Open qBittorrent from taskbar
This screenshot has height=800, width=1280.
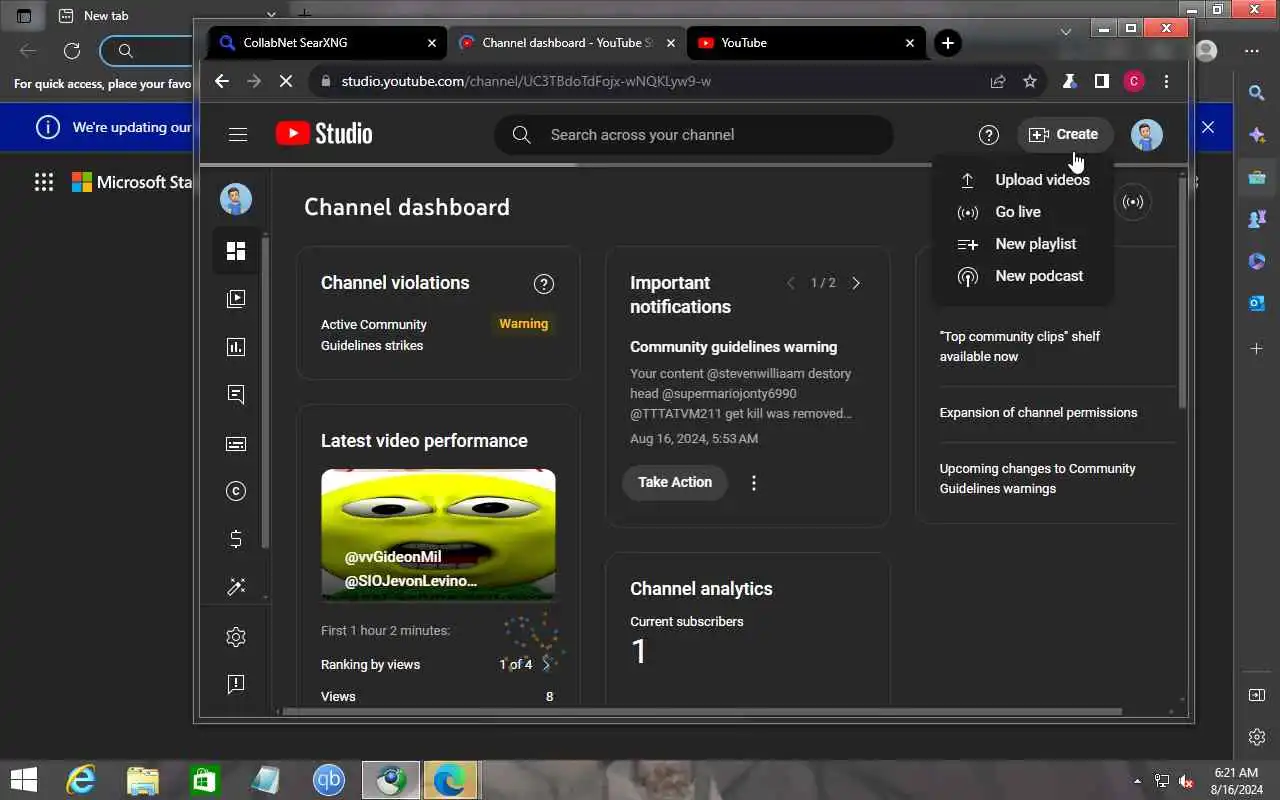[x=329, y=780]
